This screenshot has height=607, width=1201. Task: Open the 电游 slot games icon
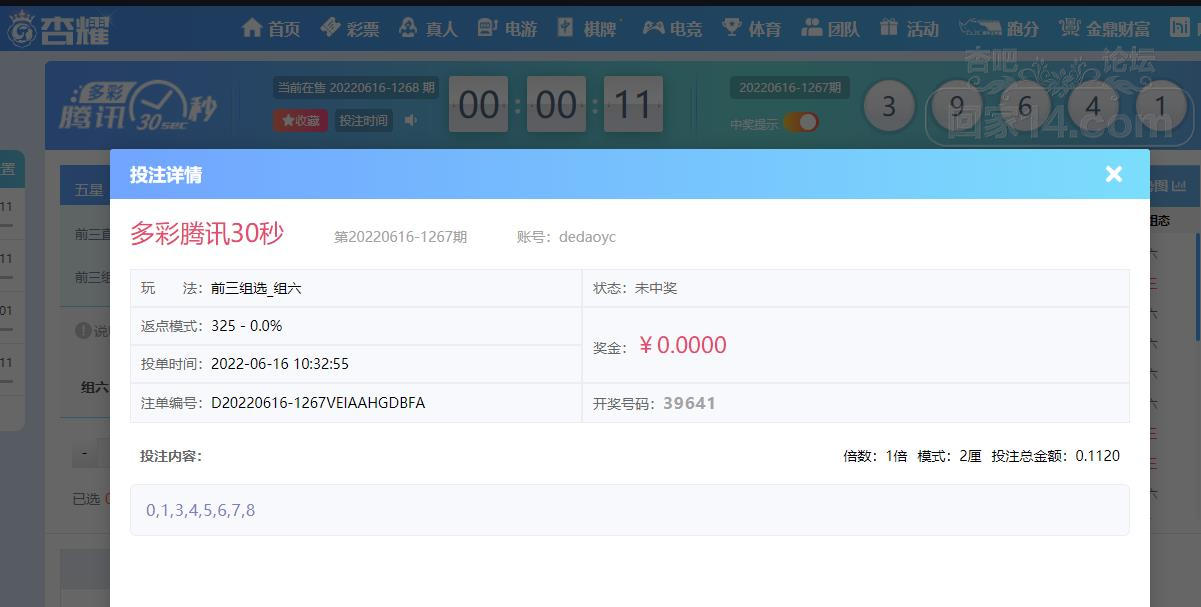tap(487, 28)
